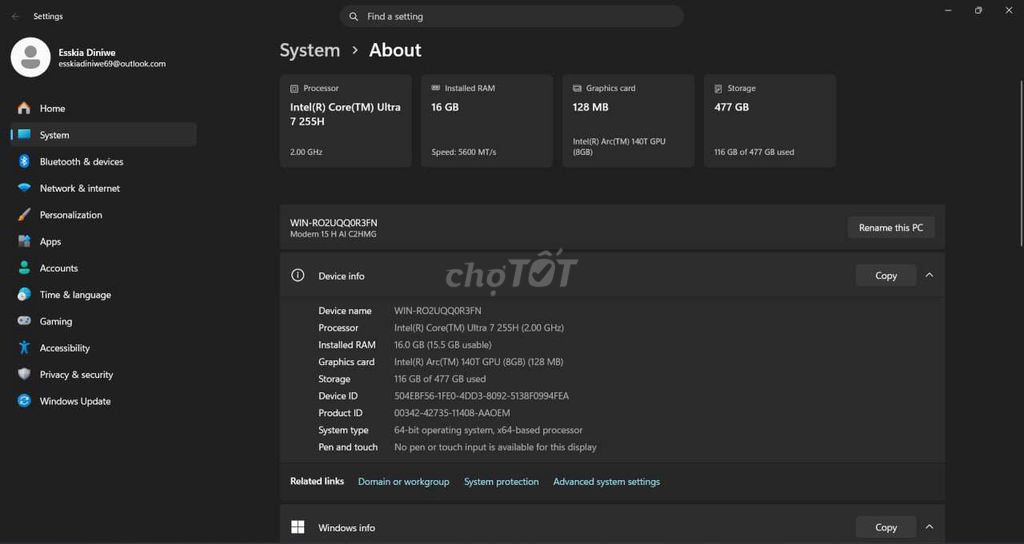
Task: Click the Gaming controller icon
Action: pyautogui.click(x=24, y=321)
